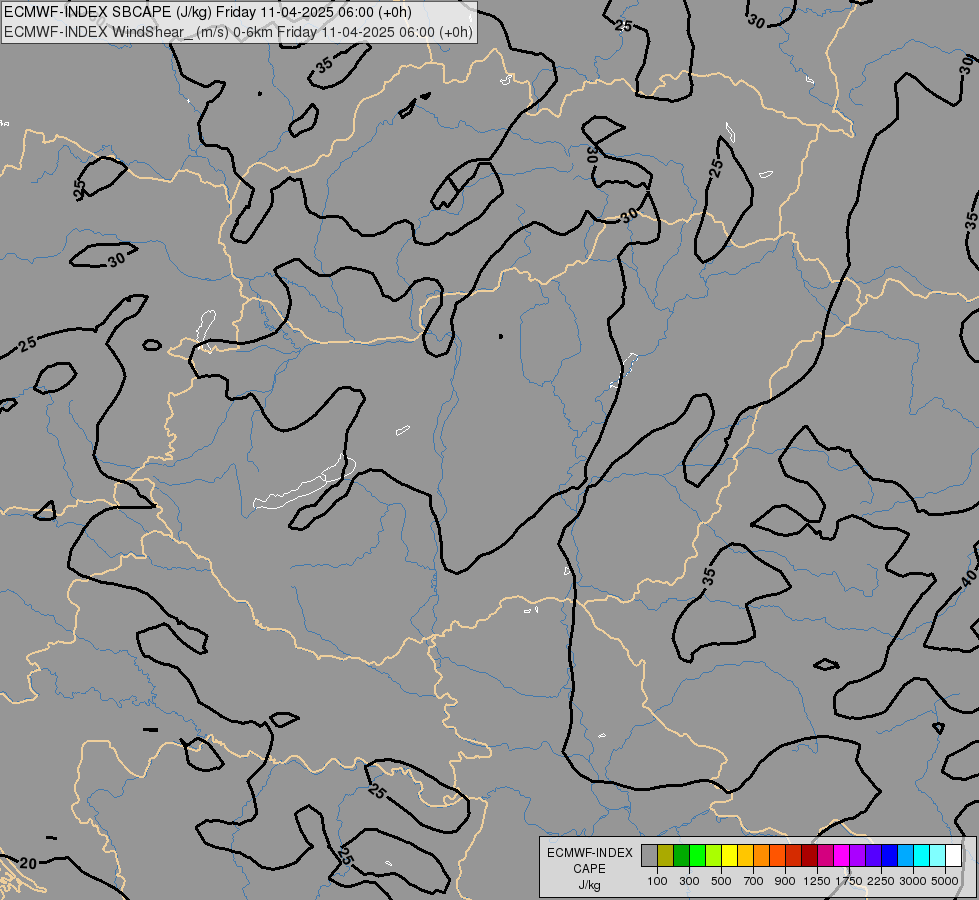This screenshot has height=900, width=979.
Task: Click the dark red maroon legend swatch
Action: (809, 855)
